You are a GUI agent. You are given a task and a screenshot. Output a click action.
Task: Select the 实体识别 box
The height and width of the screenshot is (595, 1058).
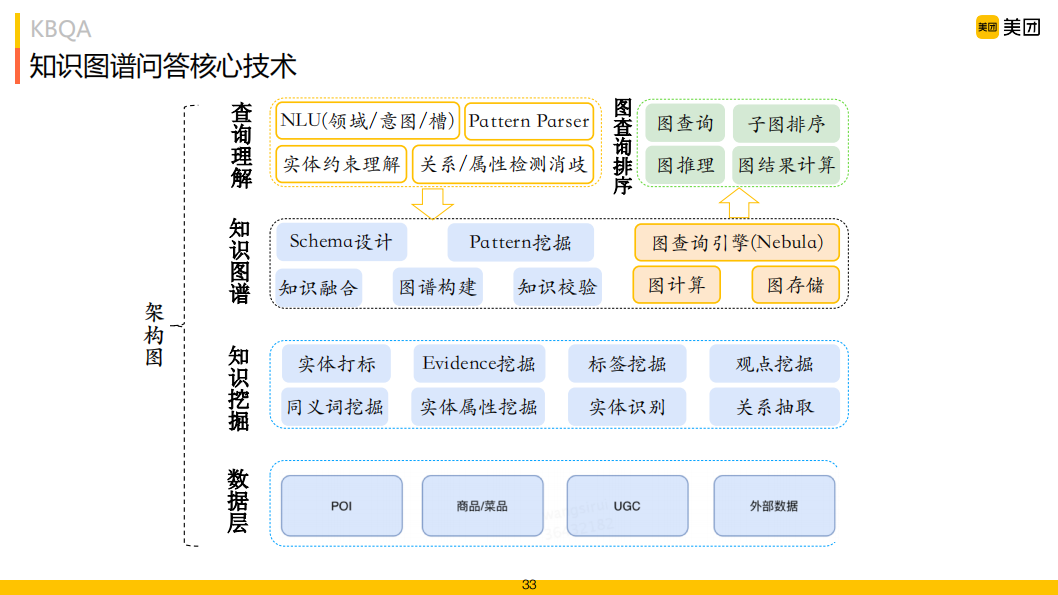[627, 407]
